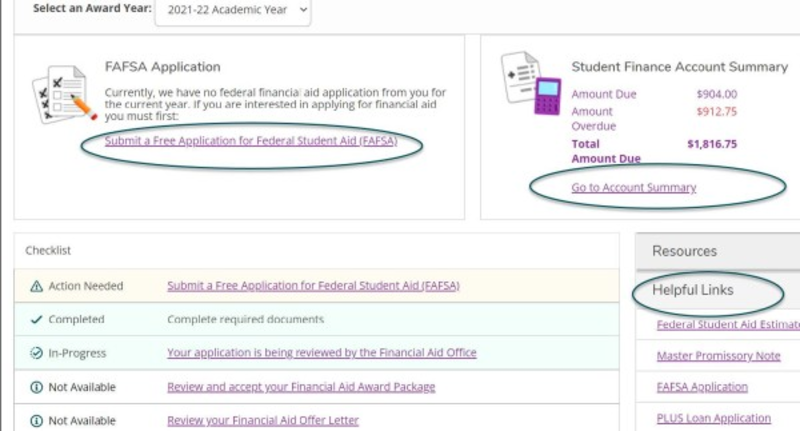Click info icon beside Offer Letter row

pyautogui.click(x=36, y=421)
